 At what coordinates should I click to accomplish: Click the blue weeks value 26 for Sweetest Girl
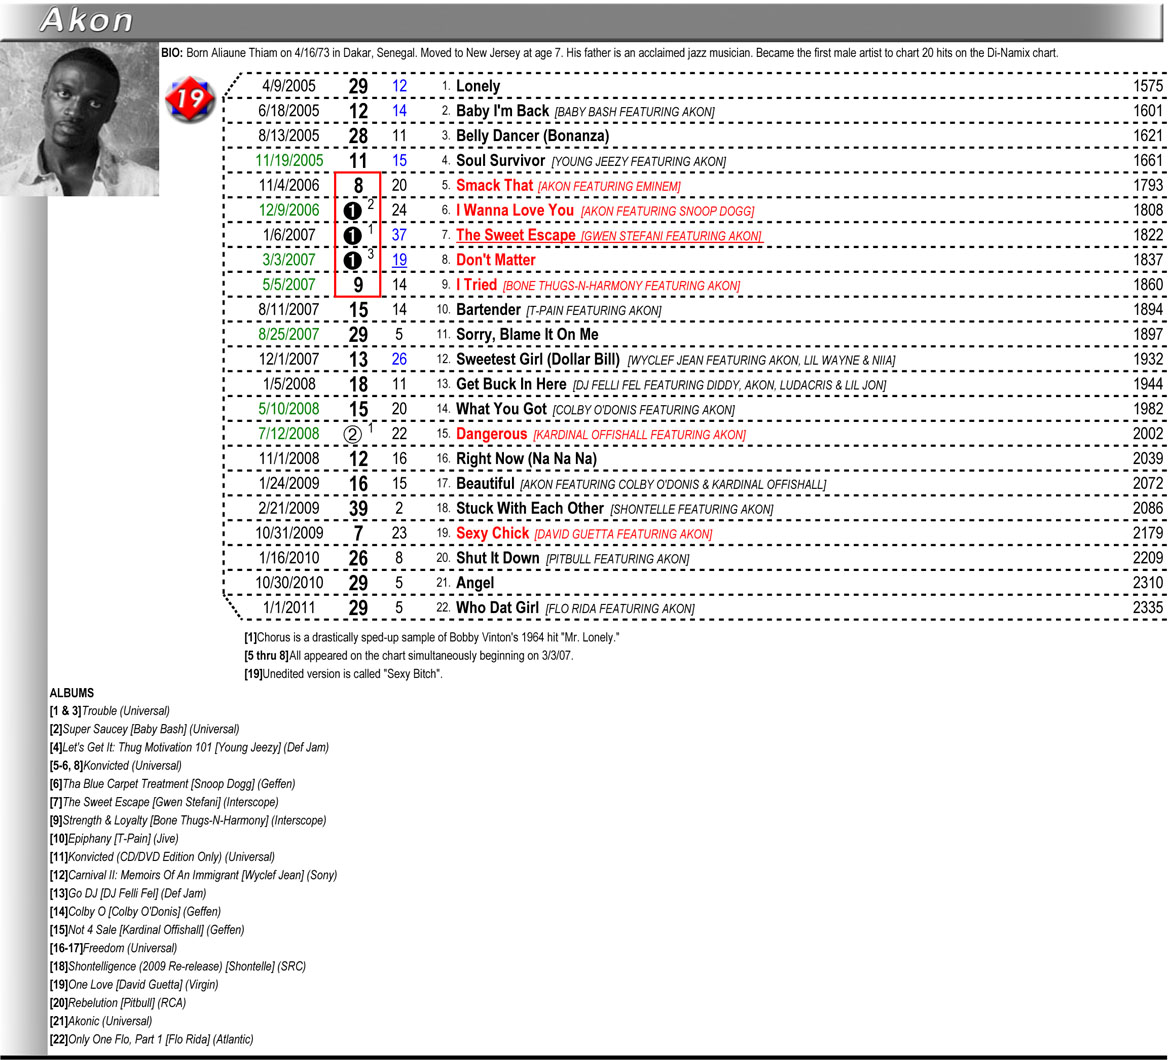tap(399, 360)
